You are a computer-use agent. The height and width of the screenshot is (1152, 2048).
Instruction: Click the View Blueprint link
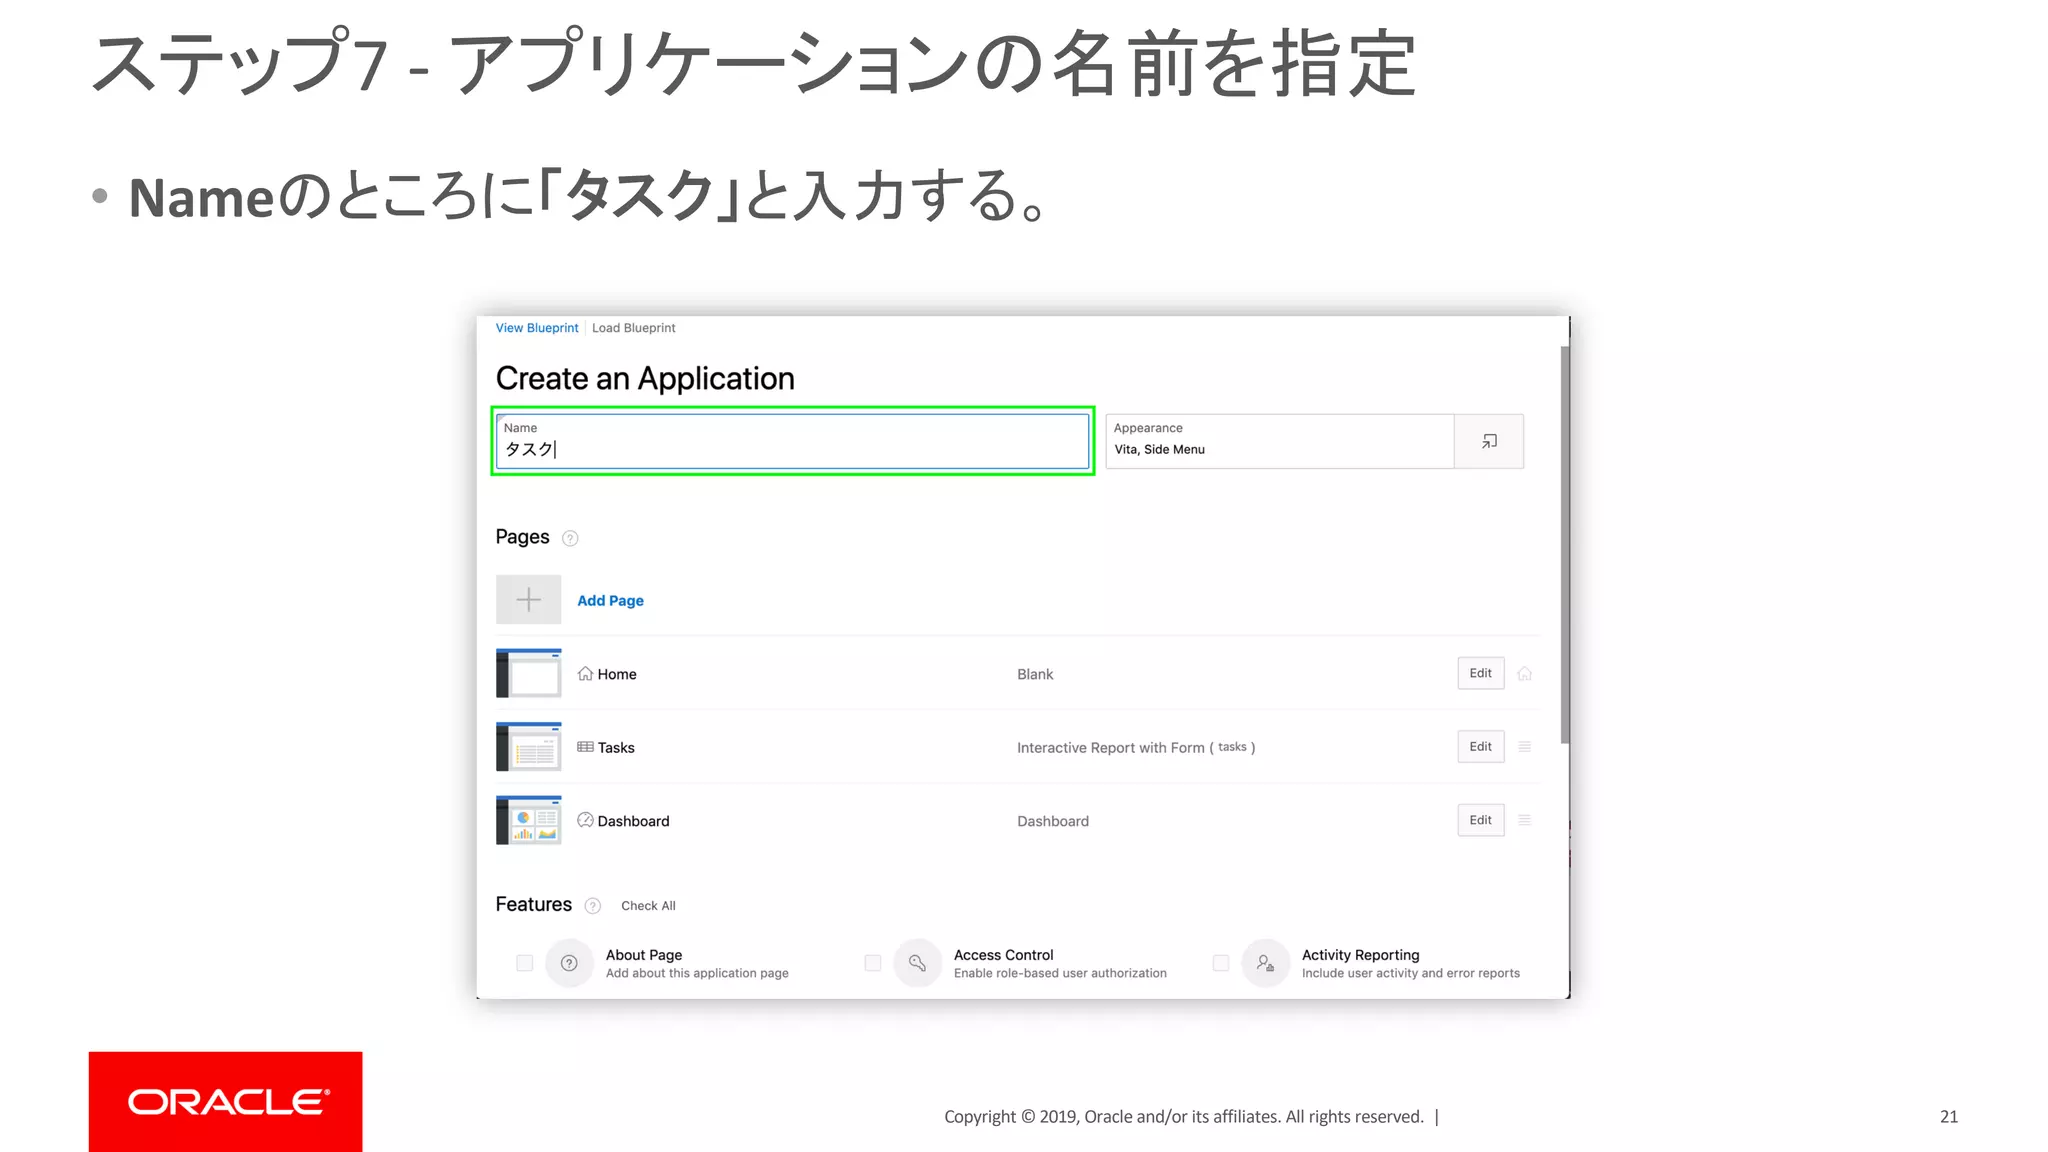(x=537, y=328)
